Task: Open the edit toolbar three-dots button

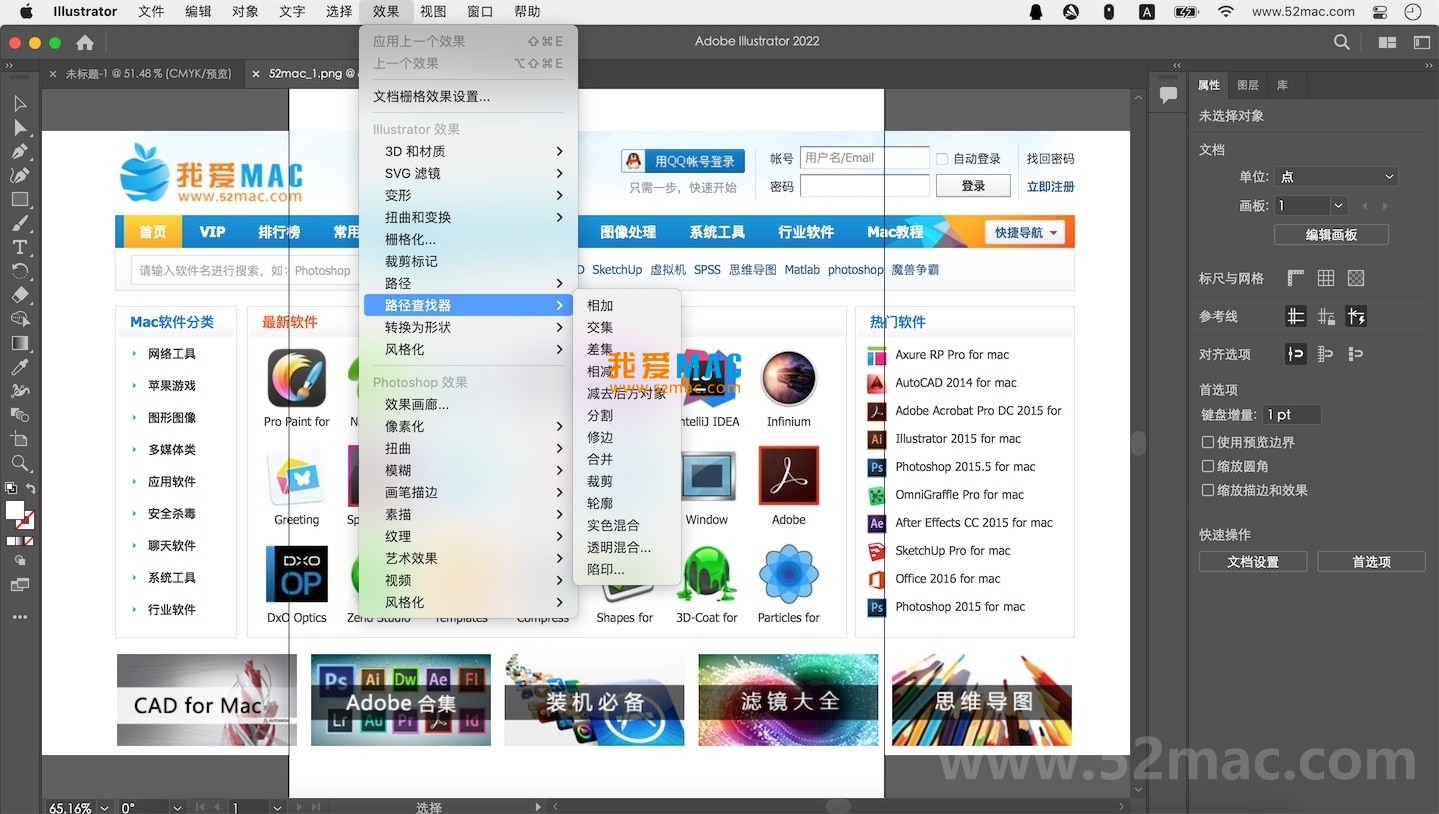Action: pos(20,617)
